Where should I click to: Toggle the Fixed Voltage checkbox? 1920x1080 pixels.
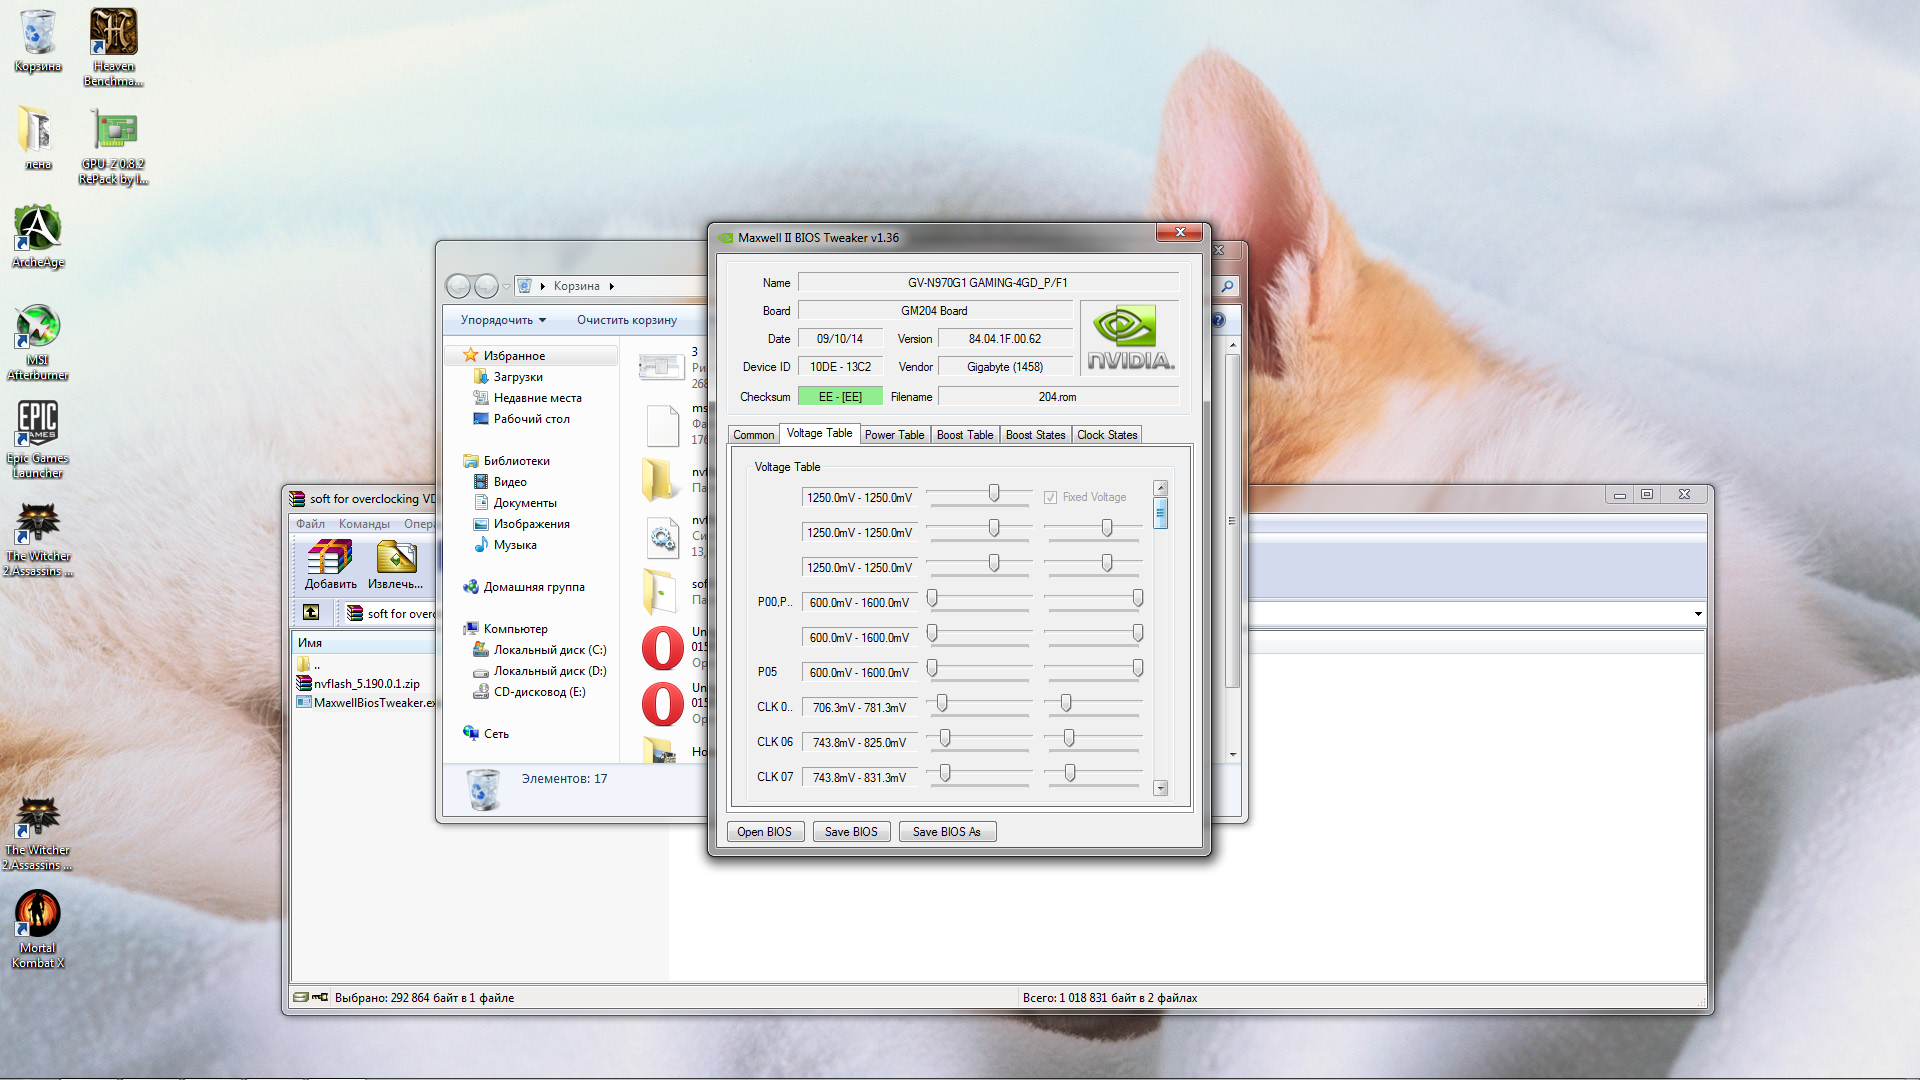(1050, 497)
